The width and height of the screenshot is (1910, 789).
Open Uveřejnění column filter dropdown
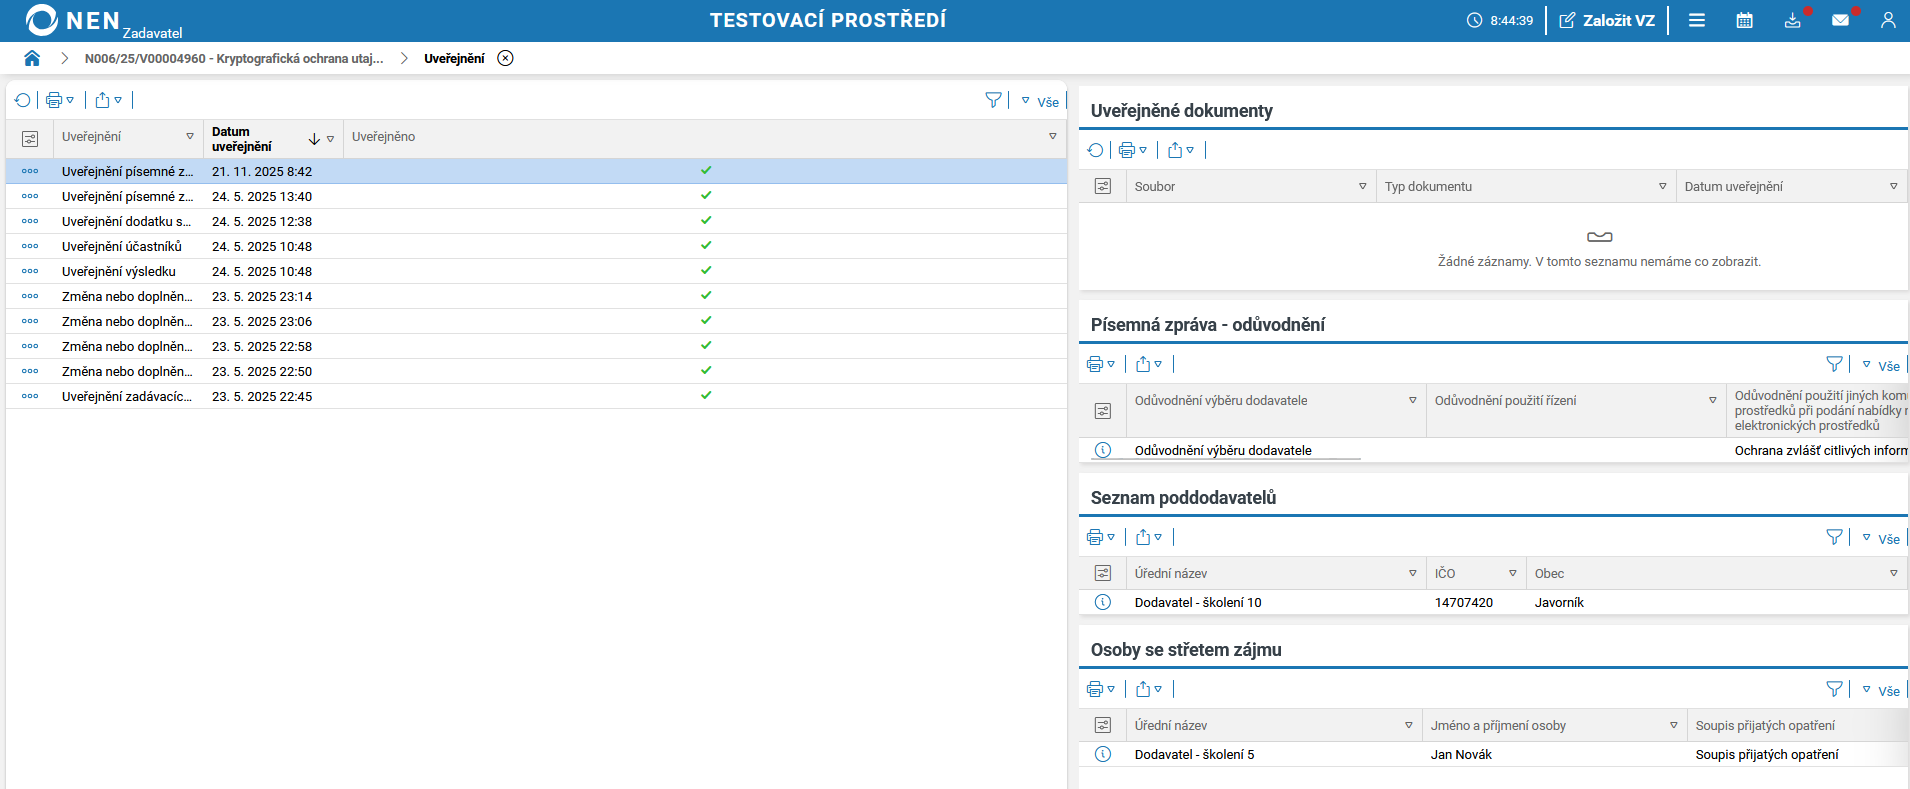coord(190,137)
